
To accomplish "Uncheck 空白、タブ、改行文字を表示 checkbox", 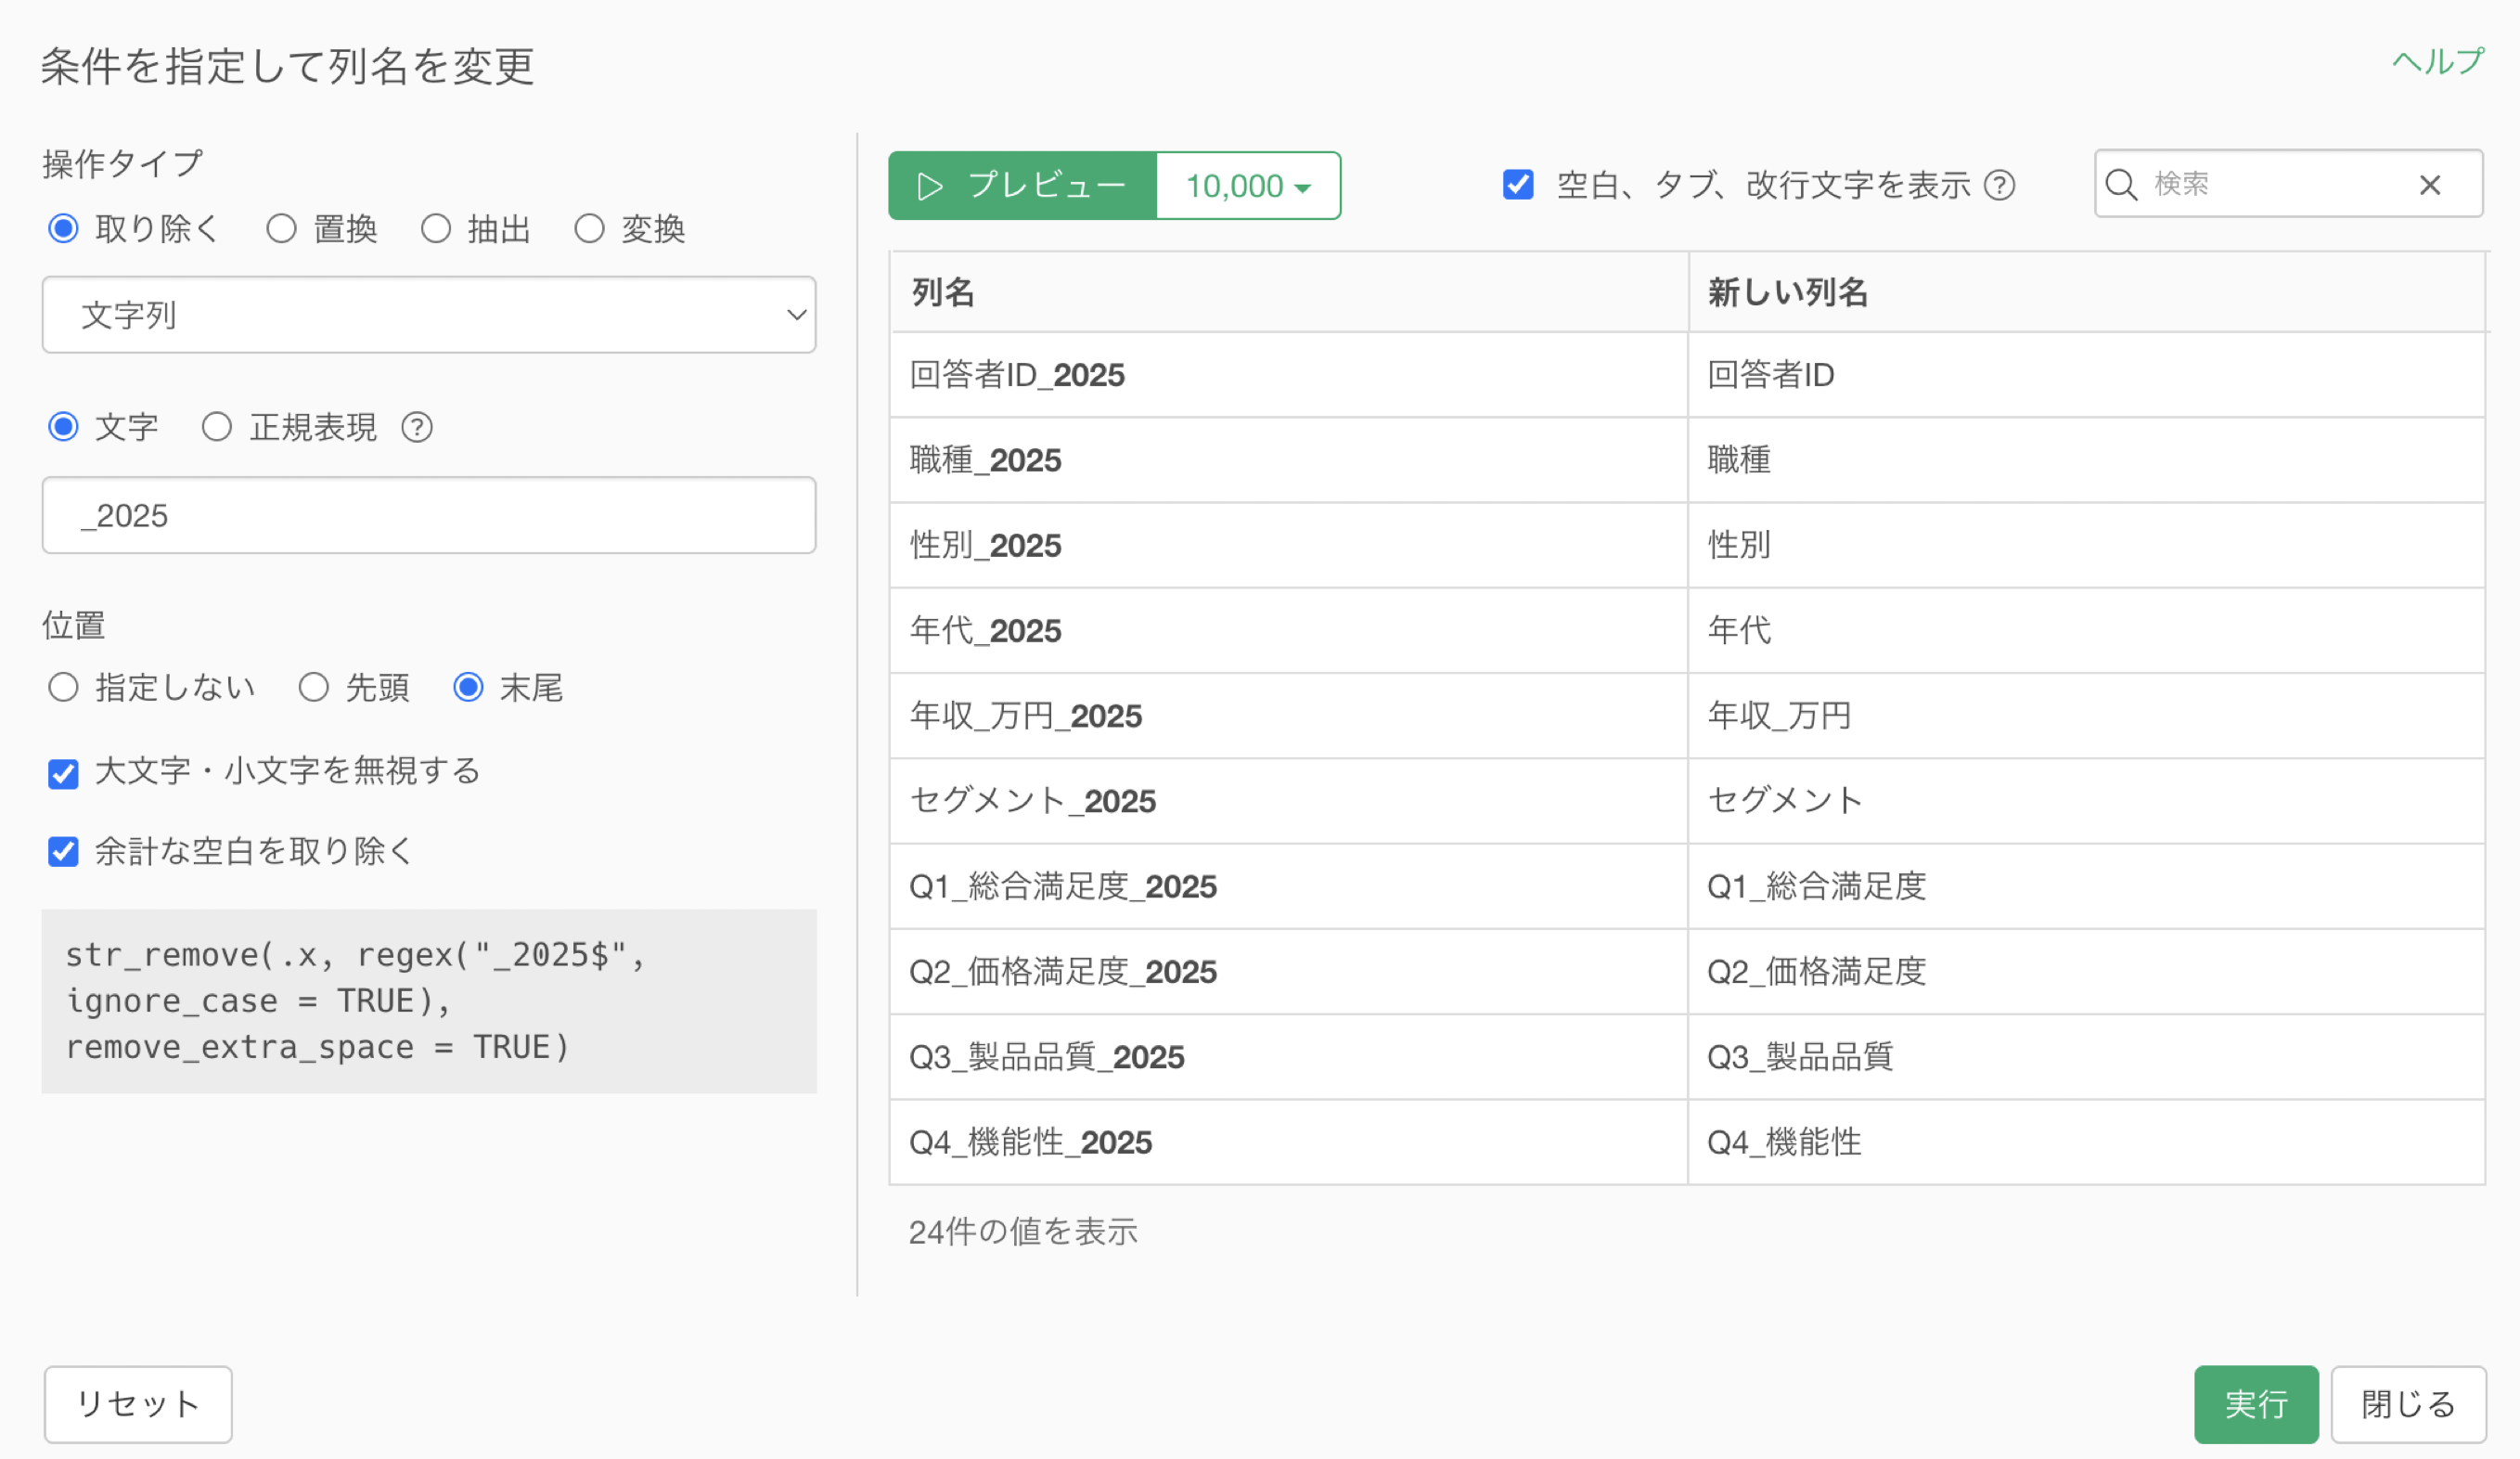I will pyautogui.click(x=1518, y=184).
